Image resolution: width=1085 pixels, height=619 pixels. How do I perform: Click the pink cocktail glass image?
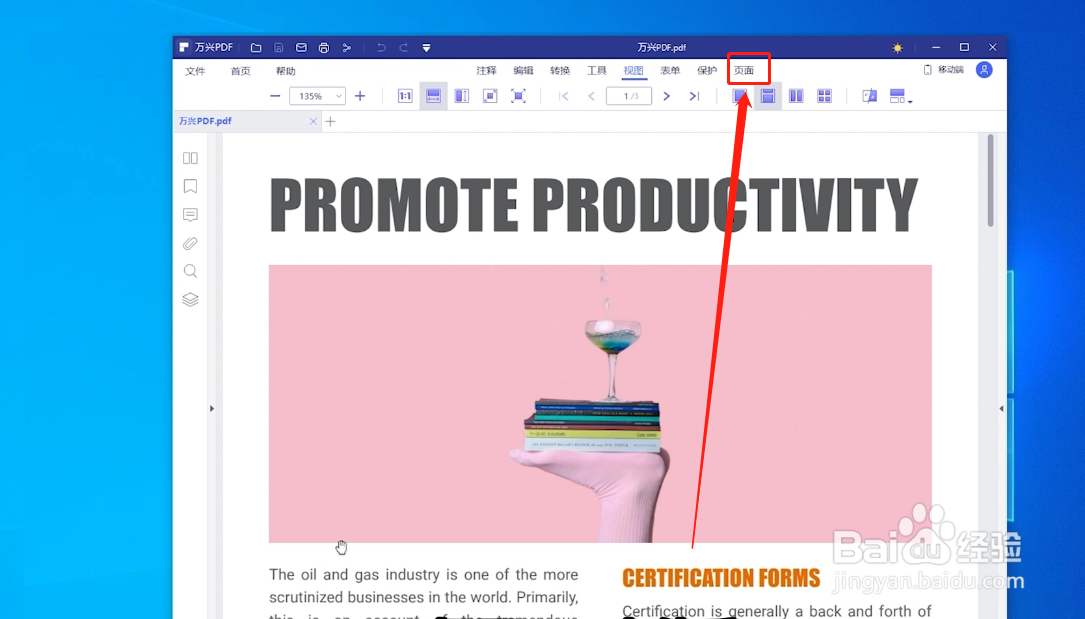[600, 404]
